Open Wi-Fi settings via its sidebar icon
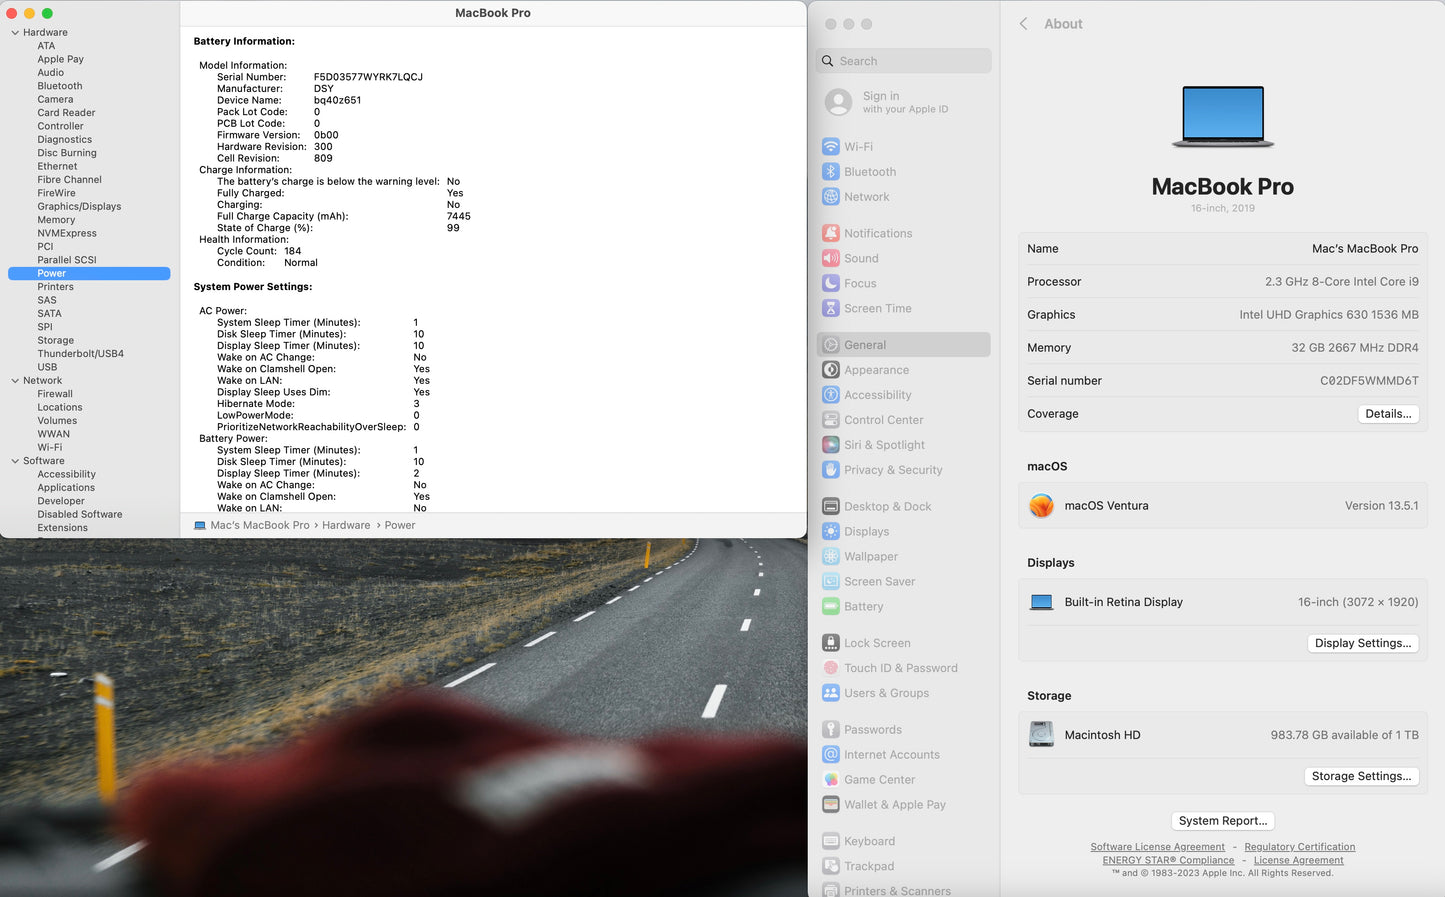This screenshot has width=1445, height=897. [830, 147]
